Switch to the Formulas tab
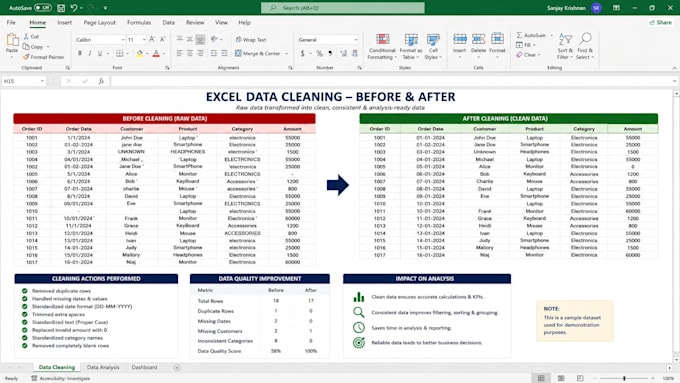Screen dimensions: 680x383 (139, 23)
